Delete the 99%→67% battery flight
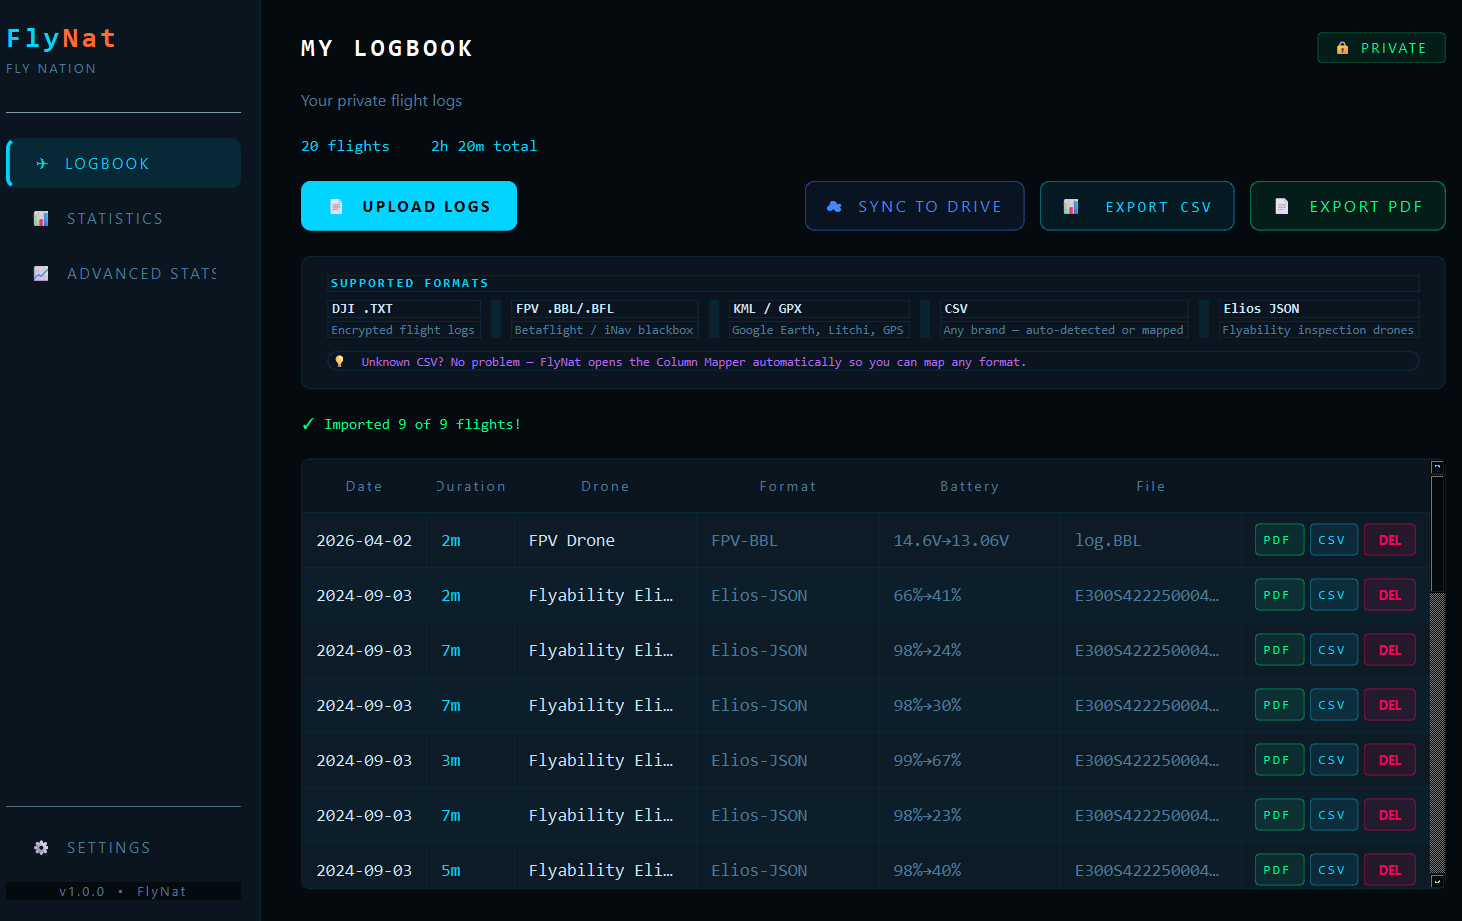This screenshot has width=1462, height=921. (1390, 760)
